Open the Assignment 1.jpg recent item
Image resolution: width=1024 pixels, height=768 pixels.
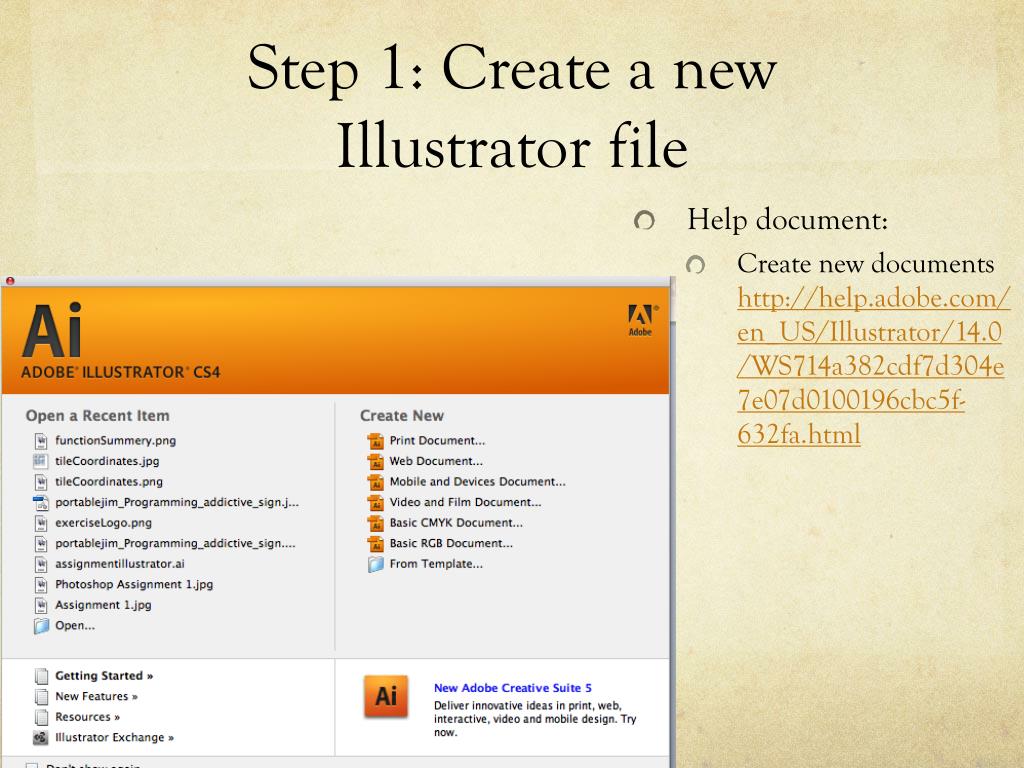103,605
